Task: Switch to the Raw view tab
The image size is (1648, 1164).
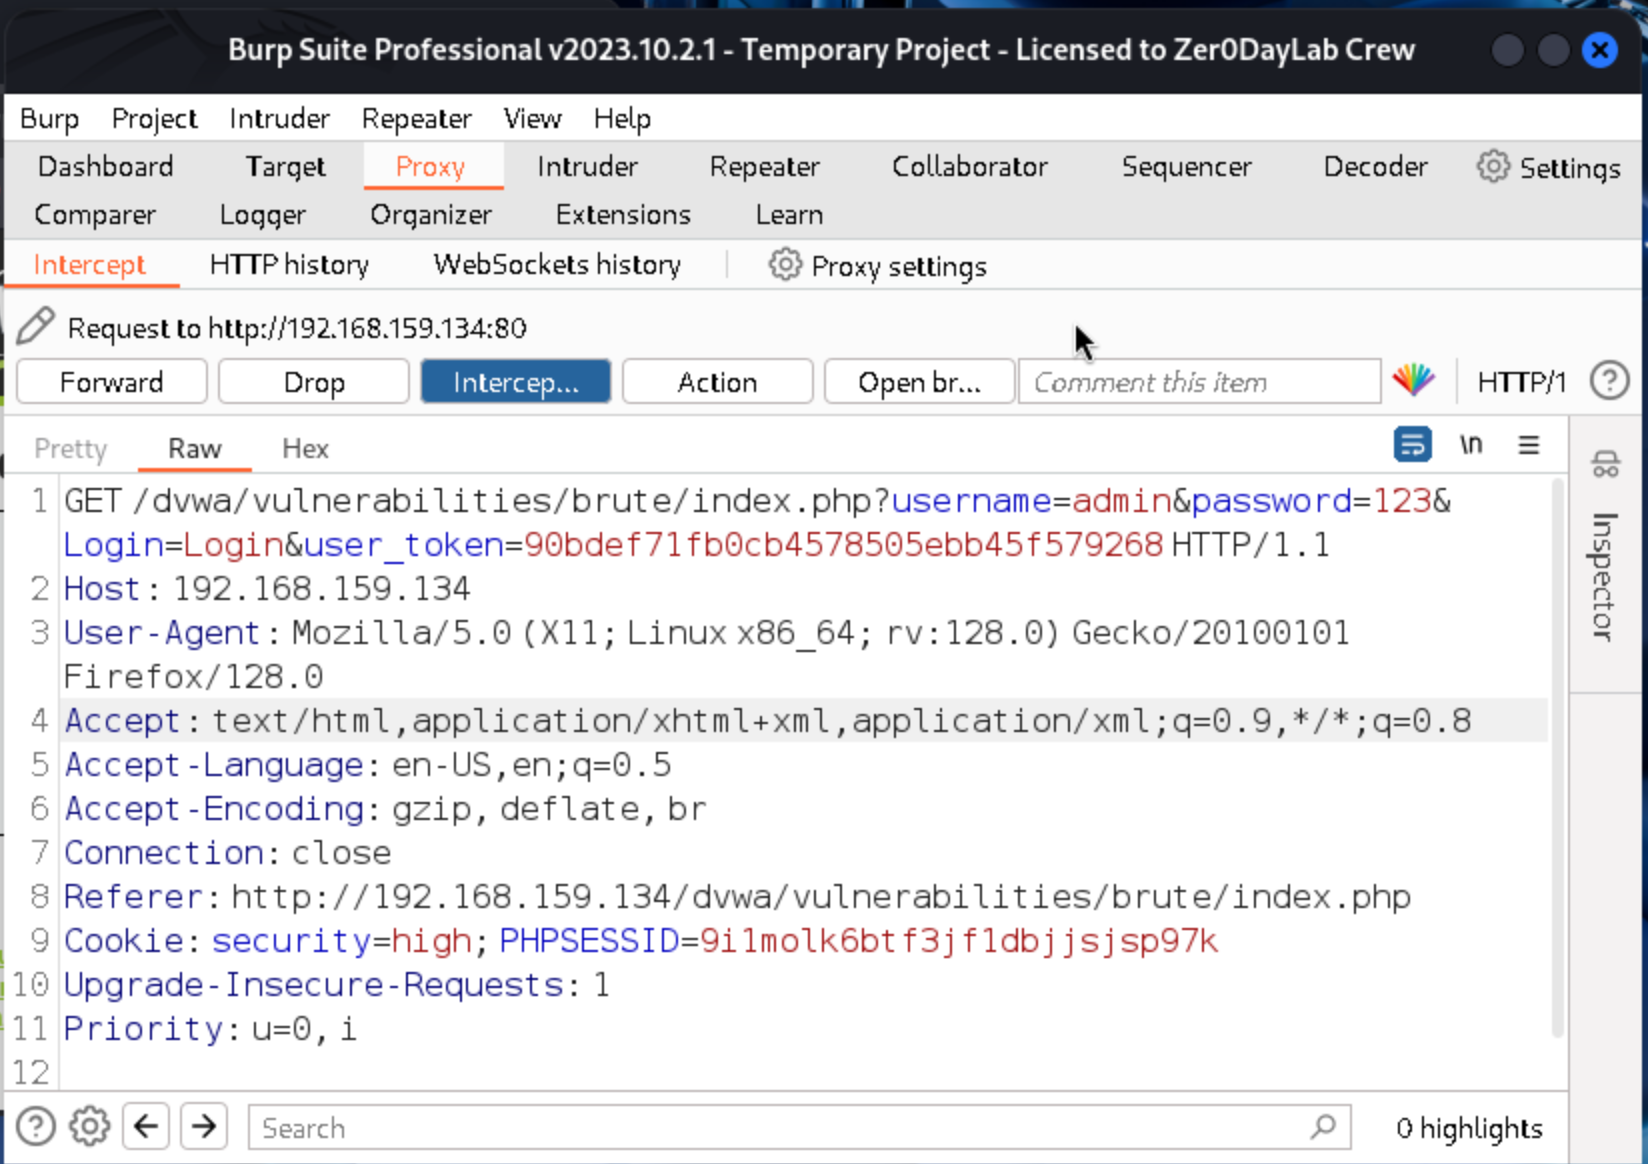Action: pyautogui.click(x=195, y=448)
